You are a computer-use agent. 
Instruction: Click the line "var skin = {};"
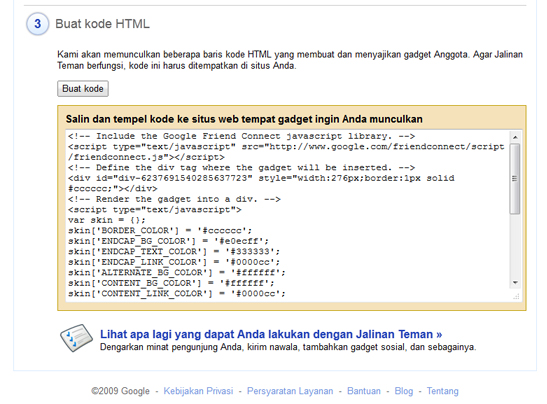pyautogui.click(x=106, y=220)
